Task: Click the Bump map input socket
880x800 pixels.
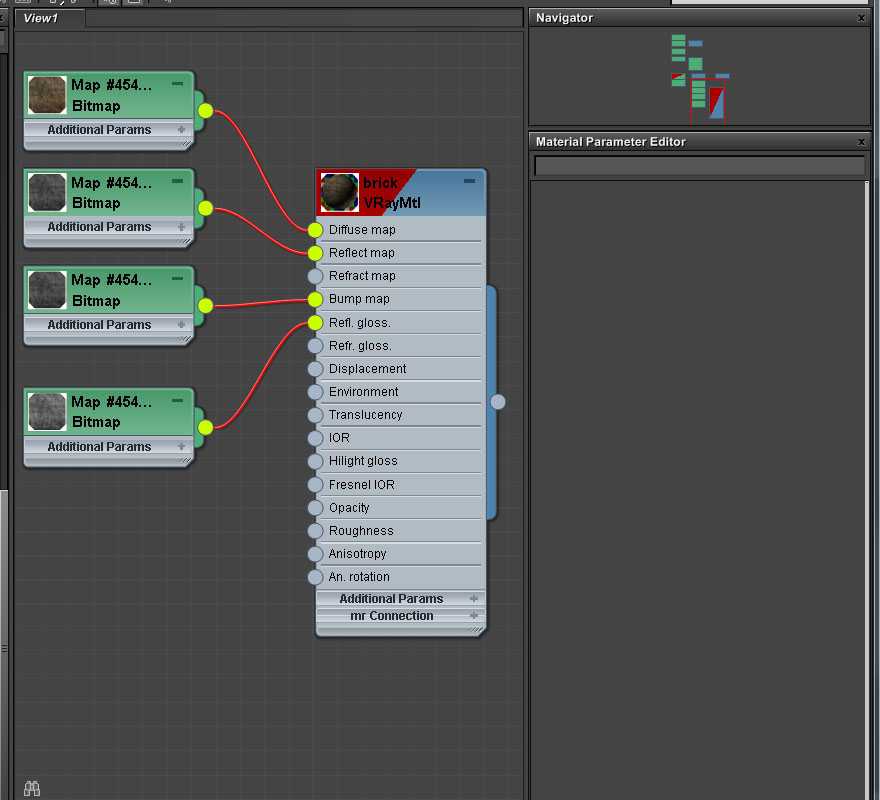Action: pyautogui.click(x=316, y=299)
